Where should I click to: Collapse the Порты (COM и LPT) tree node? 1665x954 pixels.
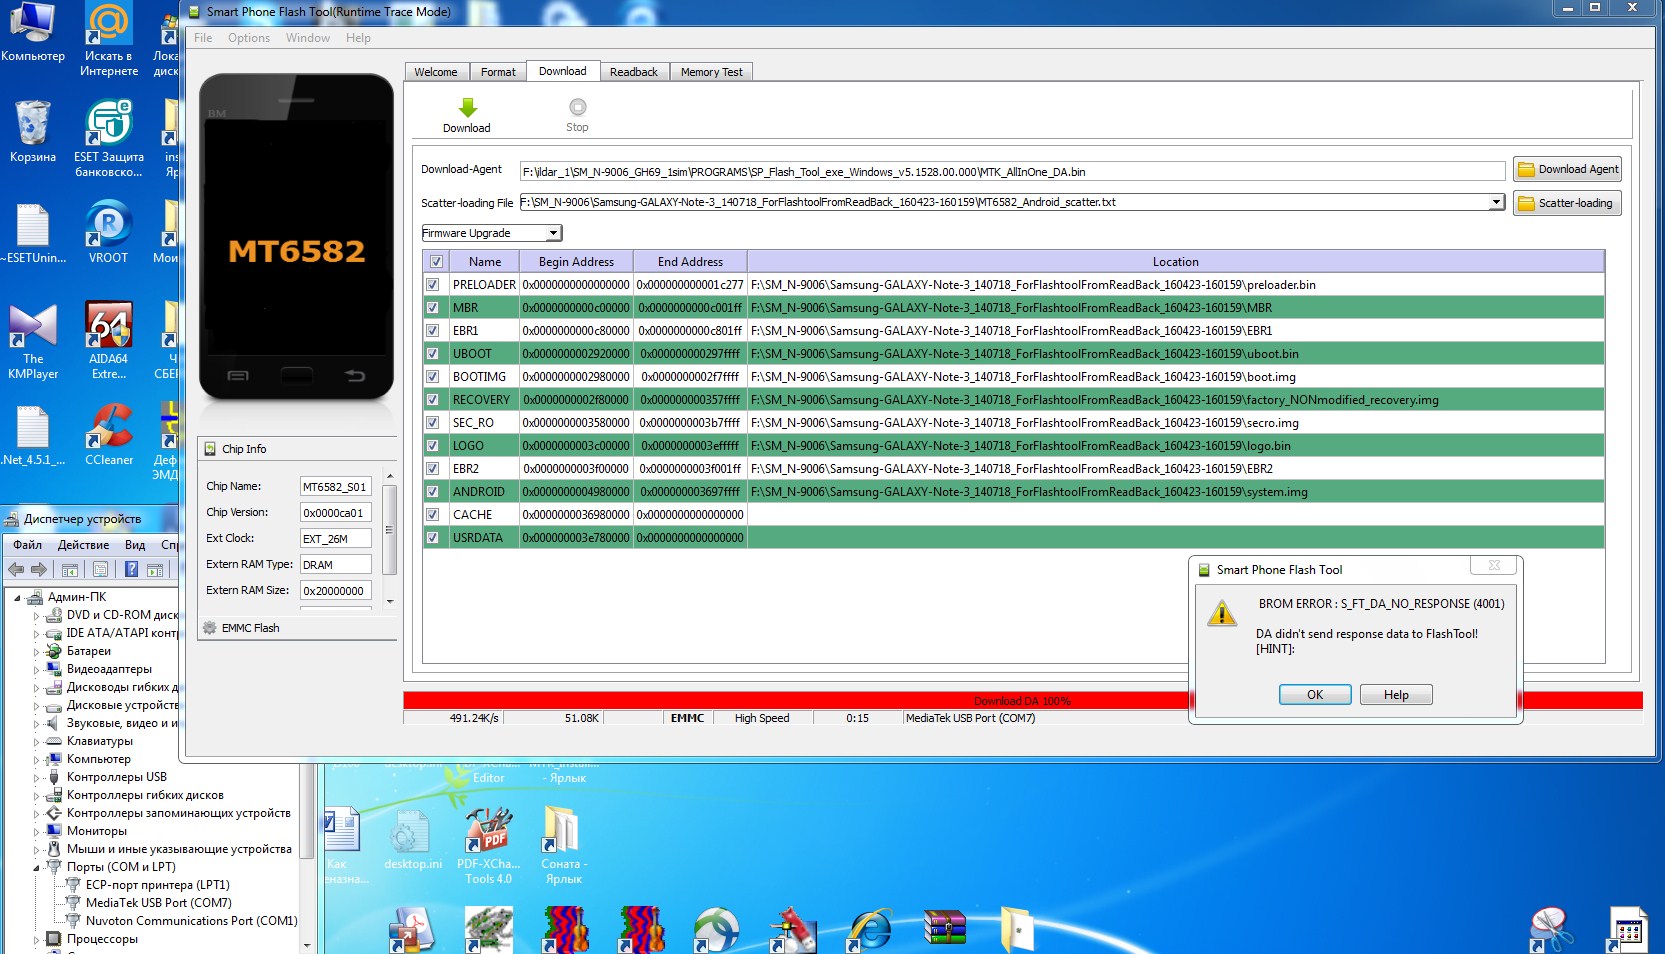[x=37, y=868]
